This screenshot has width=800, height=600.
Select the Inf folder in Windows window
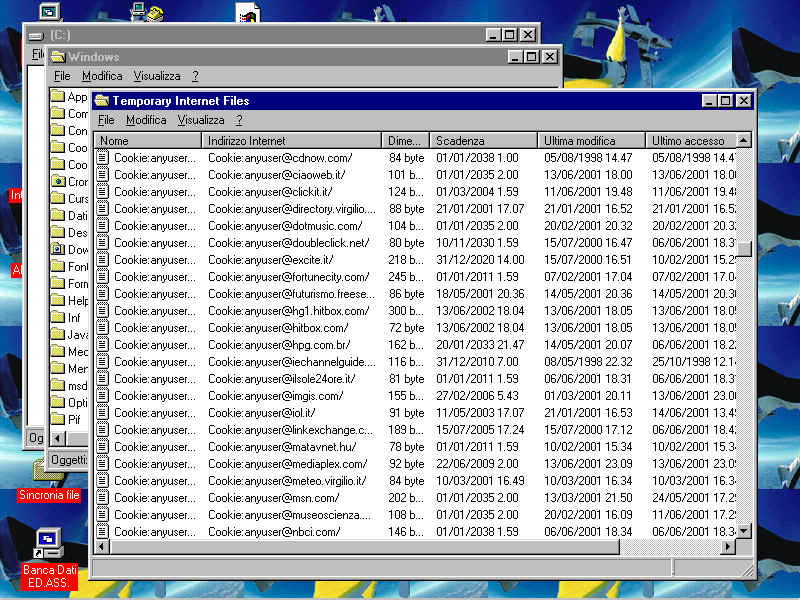pos(66,317)
